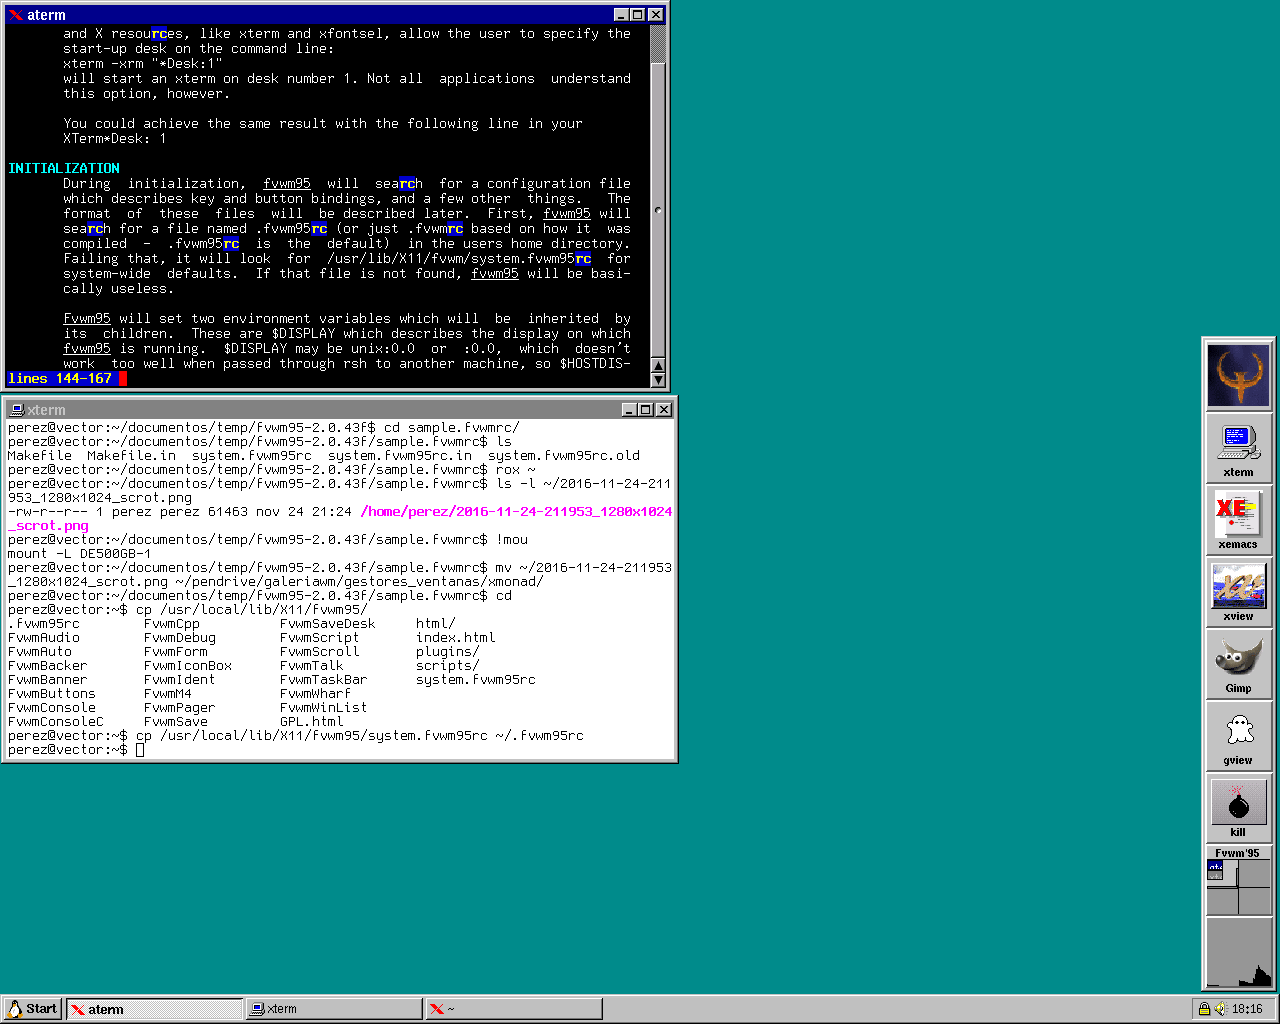Click "FvwmWharf" in the xterm listing
The width and height of the screenshot is (1280, 1024).
point(316,694)
